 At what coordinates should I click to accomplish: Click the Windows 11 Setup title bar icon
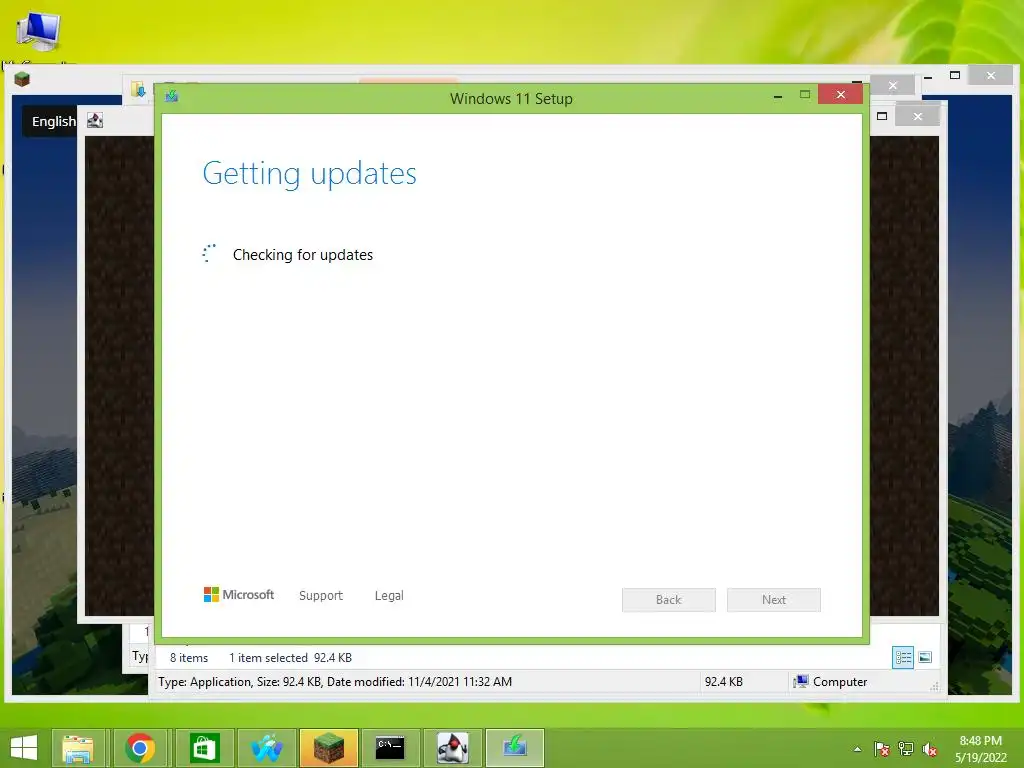172,97
